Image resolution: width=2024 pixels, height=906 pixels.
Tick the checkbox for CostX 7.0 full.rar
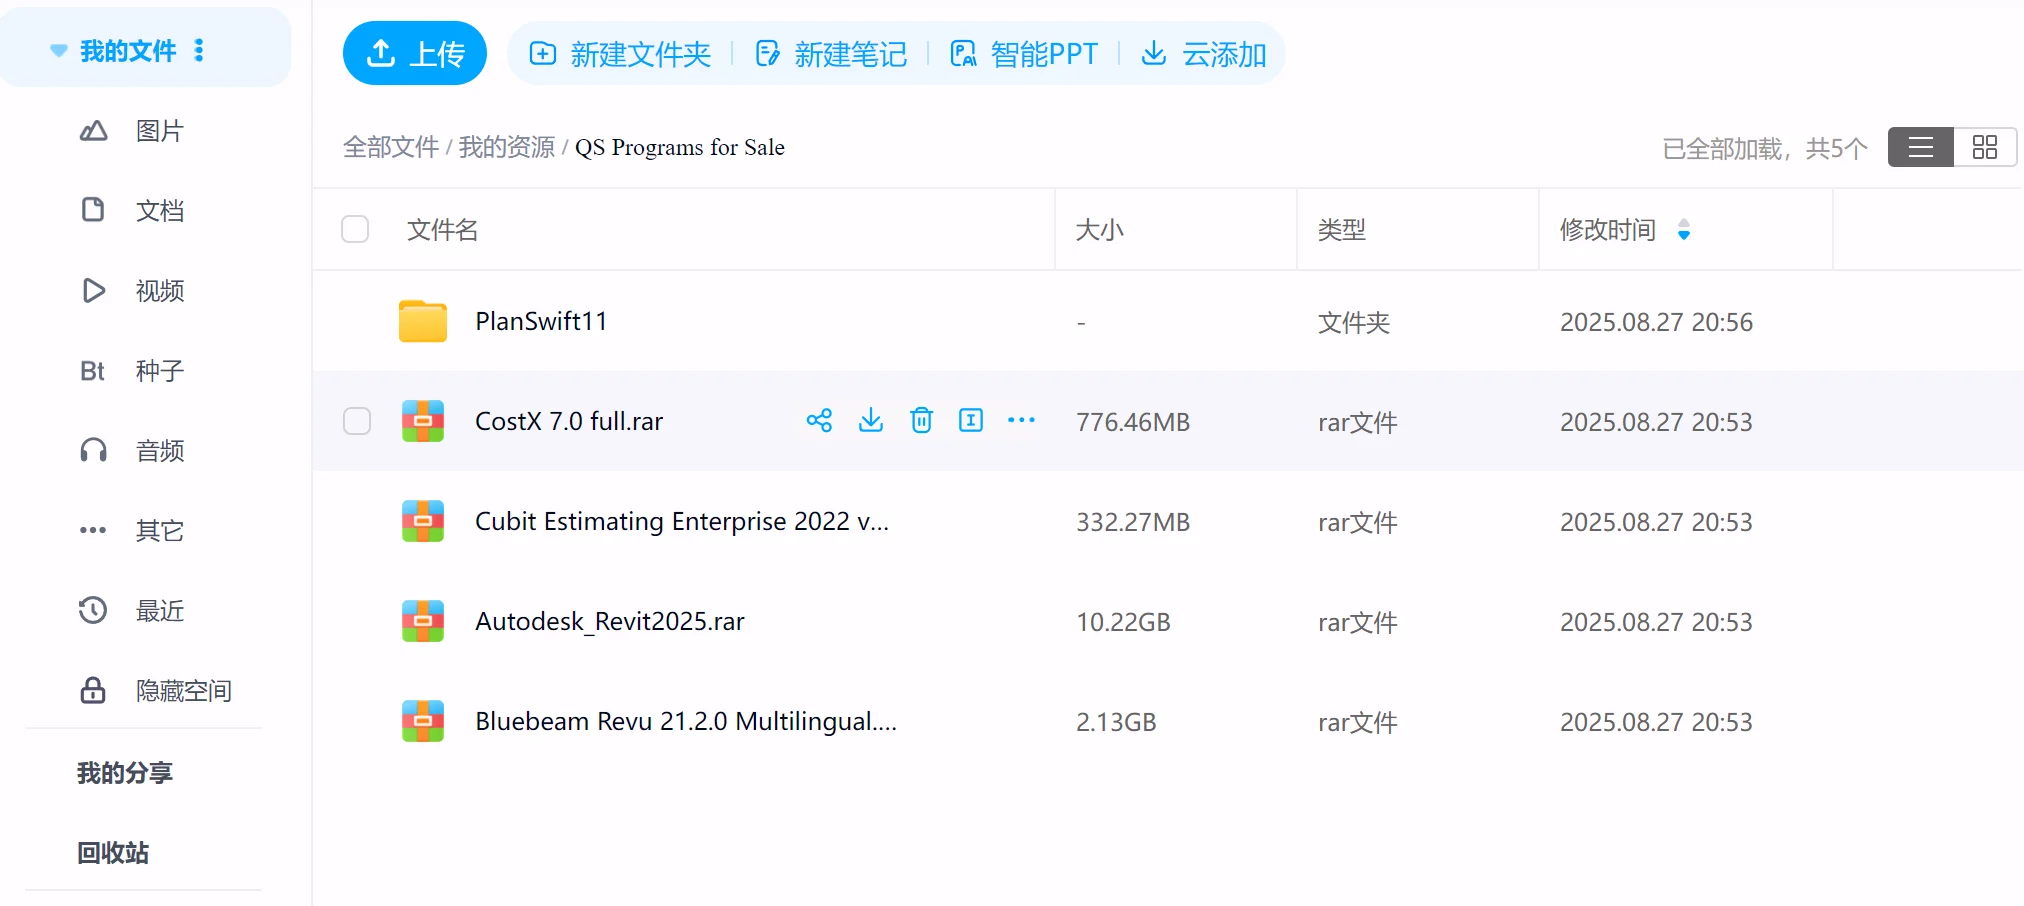coord(356,420)
